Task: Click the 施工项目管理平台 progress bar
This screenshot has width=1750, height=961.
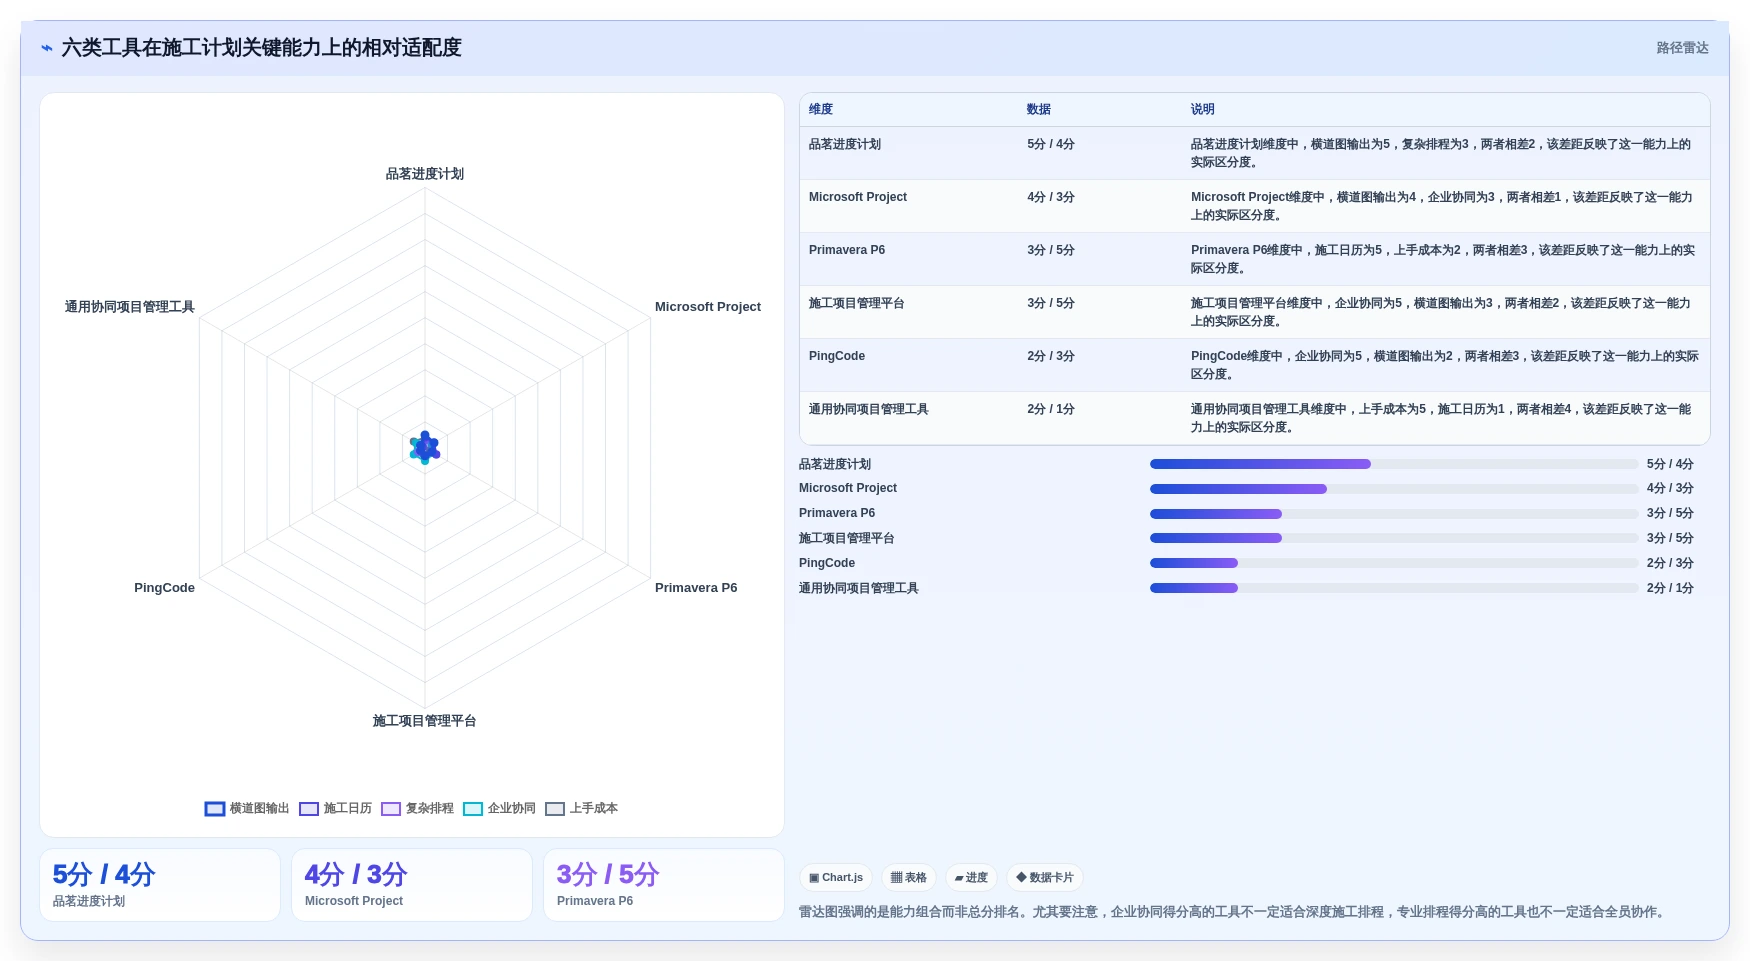Action: coord(1394,538)
